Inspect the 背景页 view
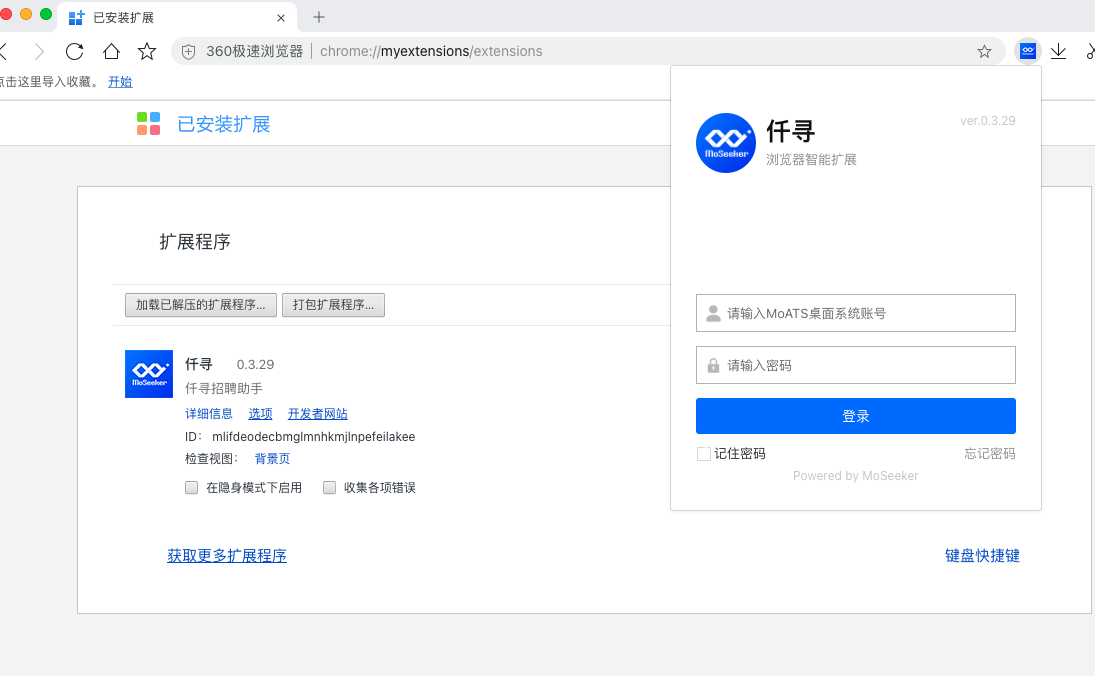 (272, 459)
